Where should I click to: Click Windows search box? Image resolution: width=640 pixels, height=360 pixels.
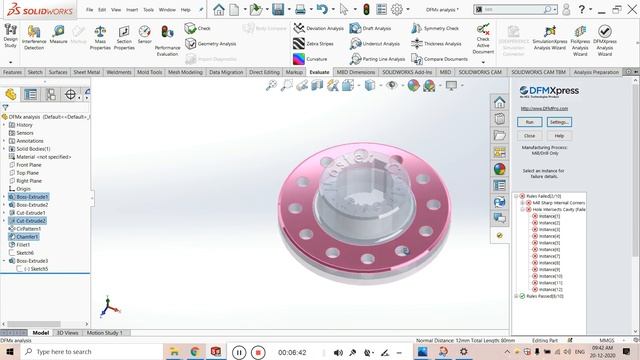pos(91,352)
